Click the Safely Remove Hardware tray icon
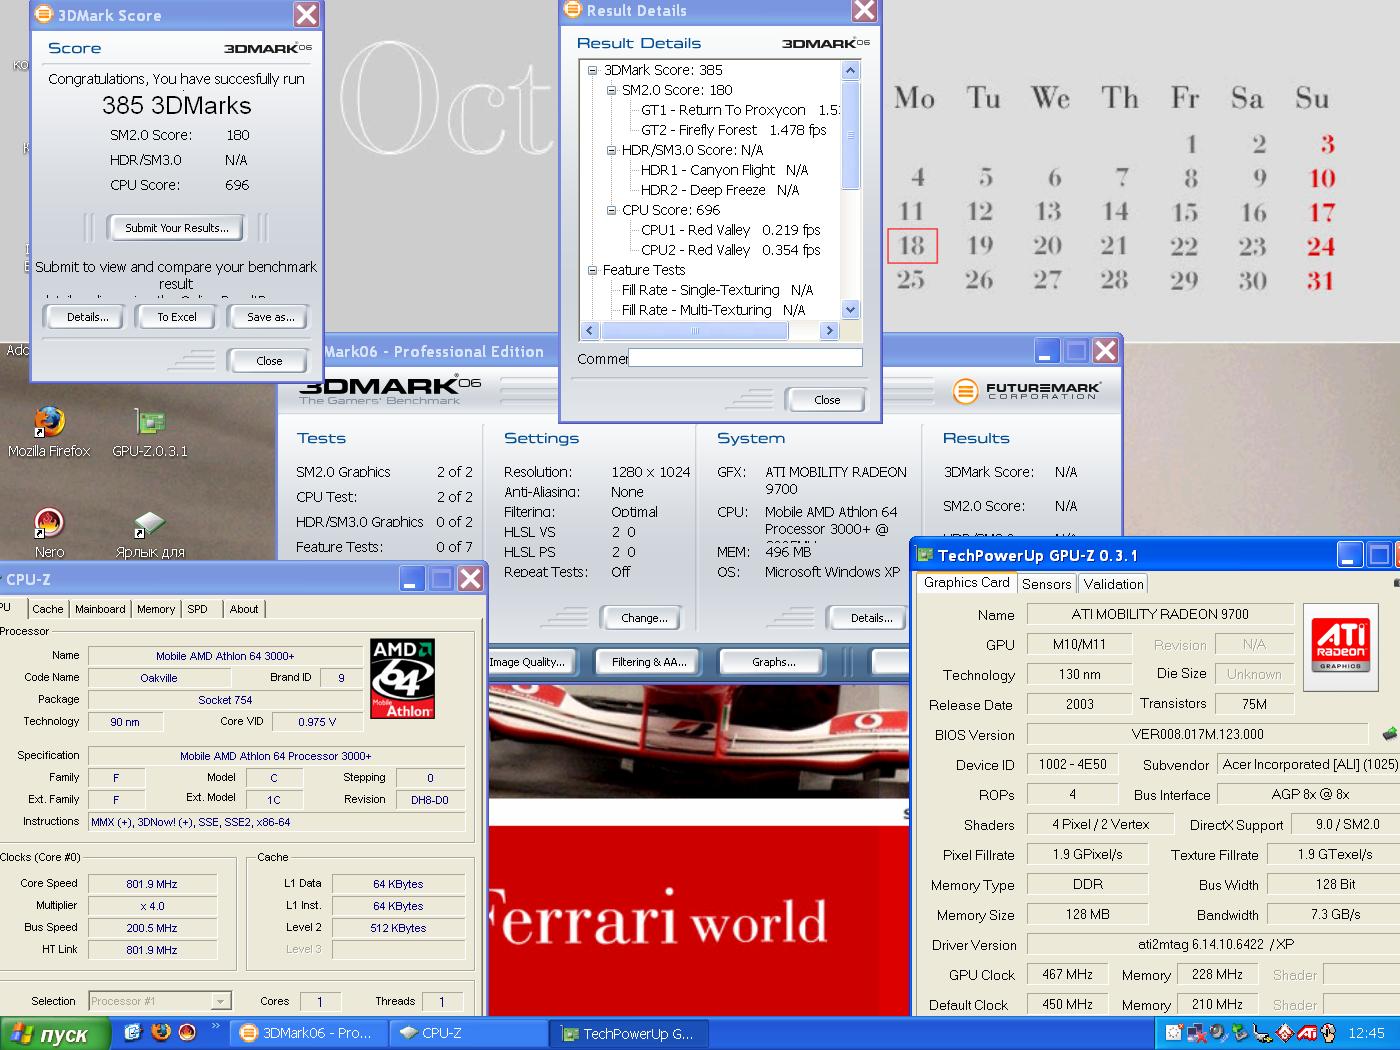This screenshot has width=1400, height=1050. coord(1239,1033)
